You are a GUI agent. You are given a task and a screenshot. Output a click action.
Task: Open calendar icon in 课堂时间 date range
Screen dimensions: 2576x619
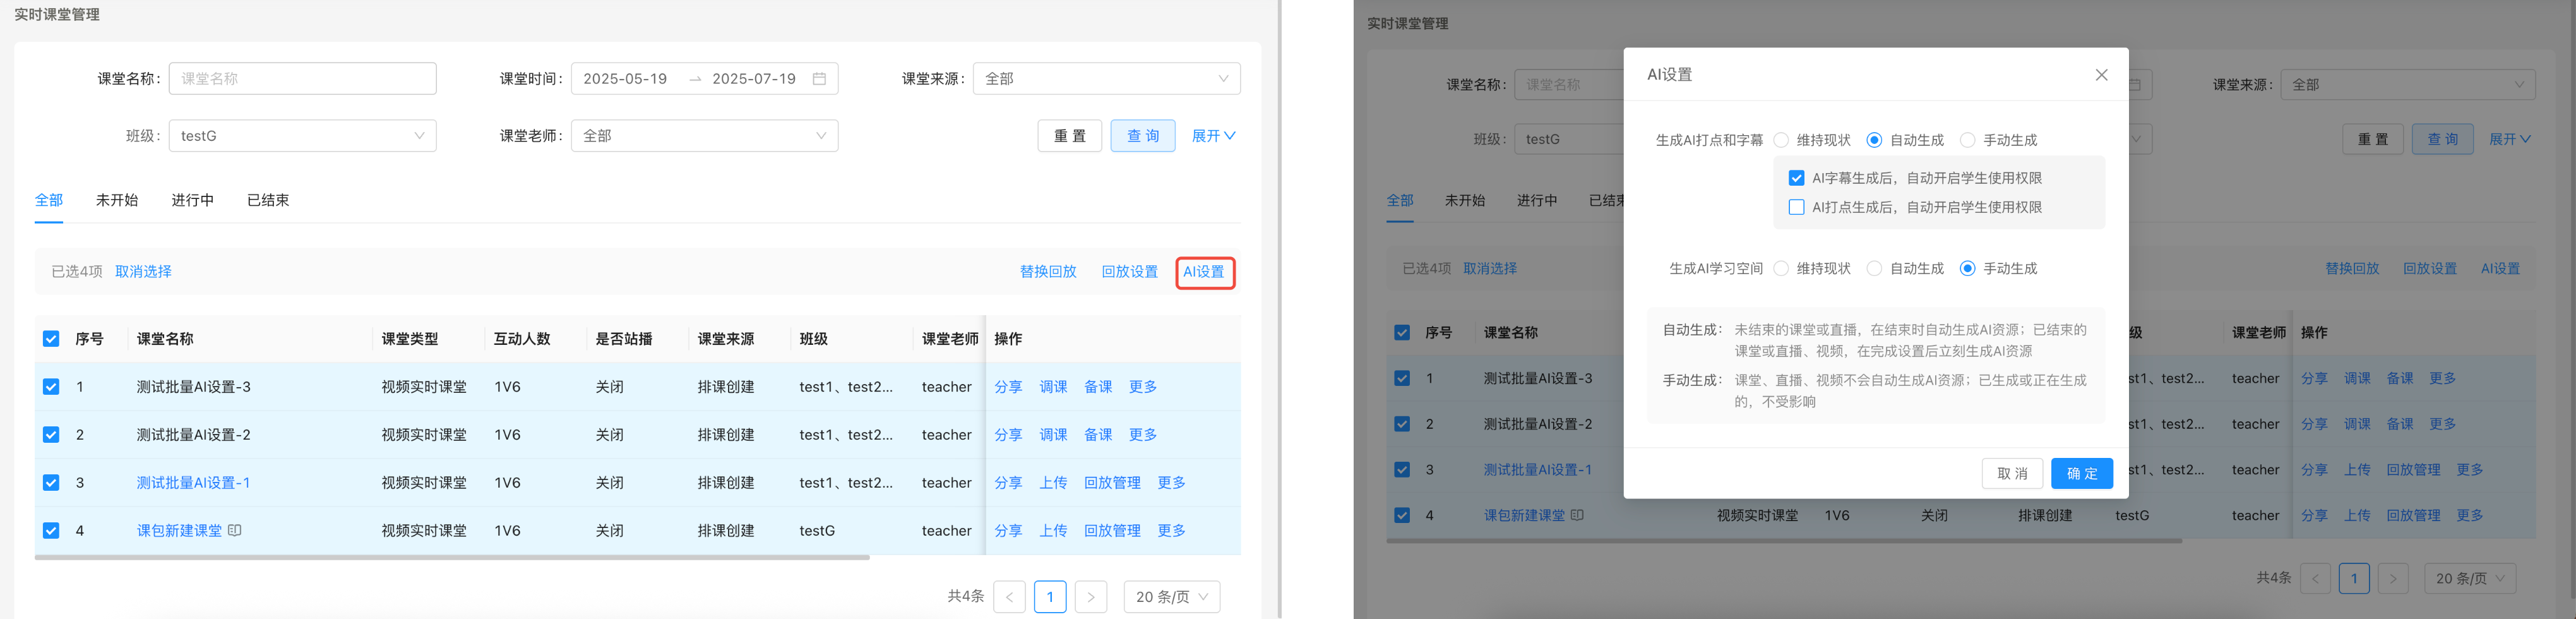pyautogui.click(x=819, y=79)
